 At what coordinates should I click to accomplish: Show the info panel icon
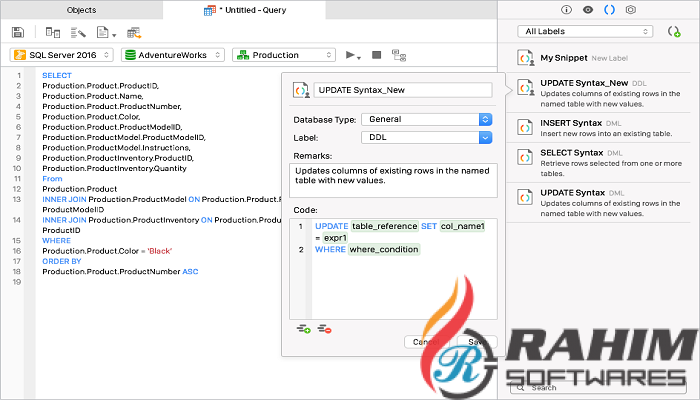[x=566, y=9]
